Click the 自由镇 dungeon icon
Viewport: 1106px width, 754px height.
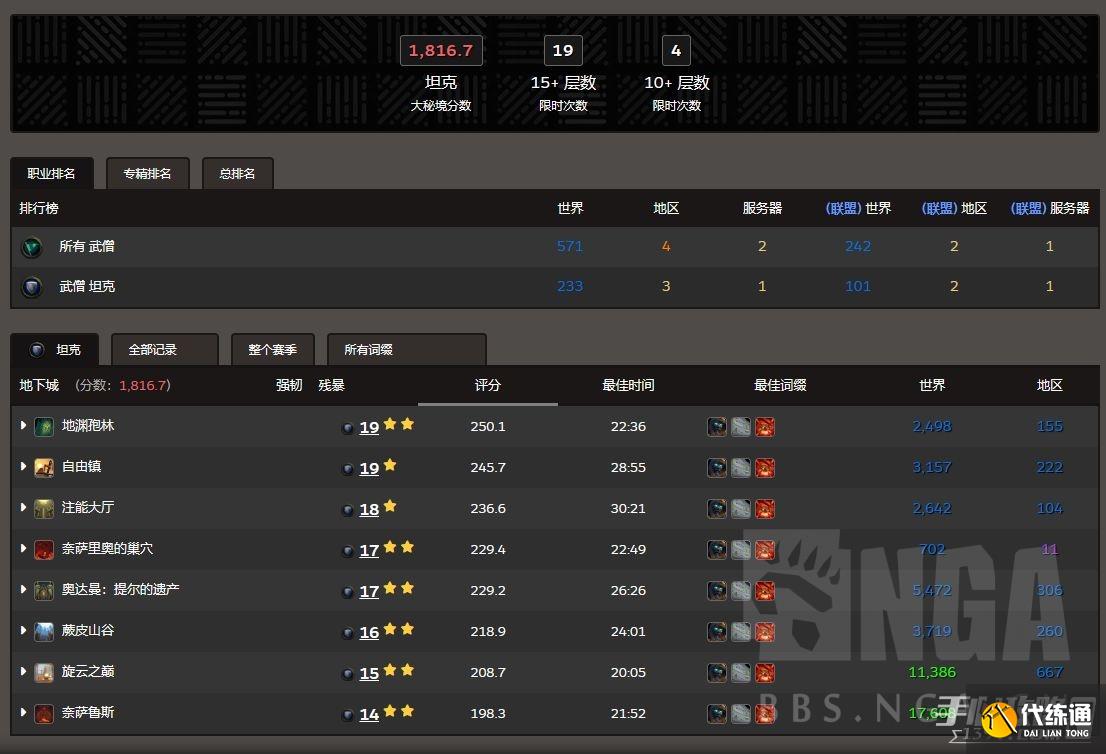tap(44, 468)
